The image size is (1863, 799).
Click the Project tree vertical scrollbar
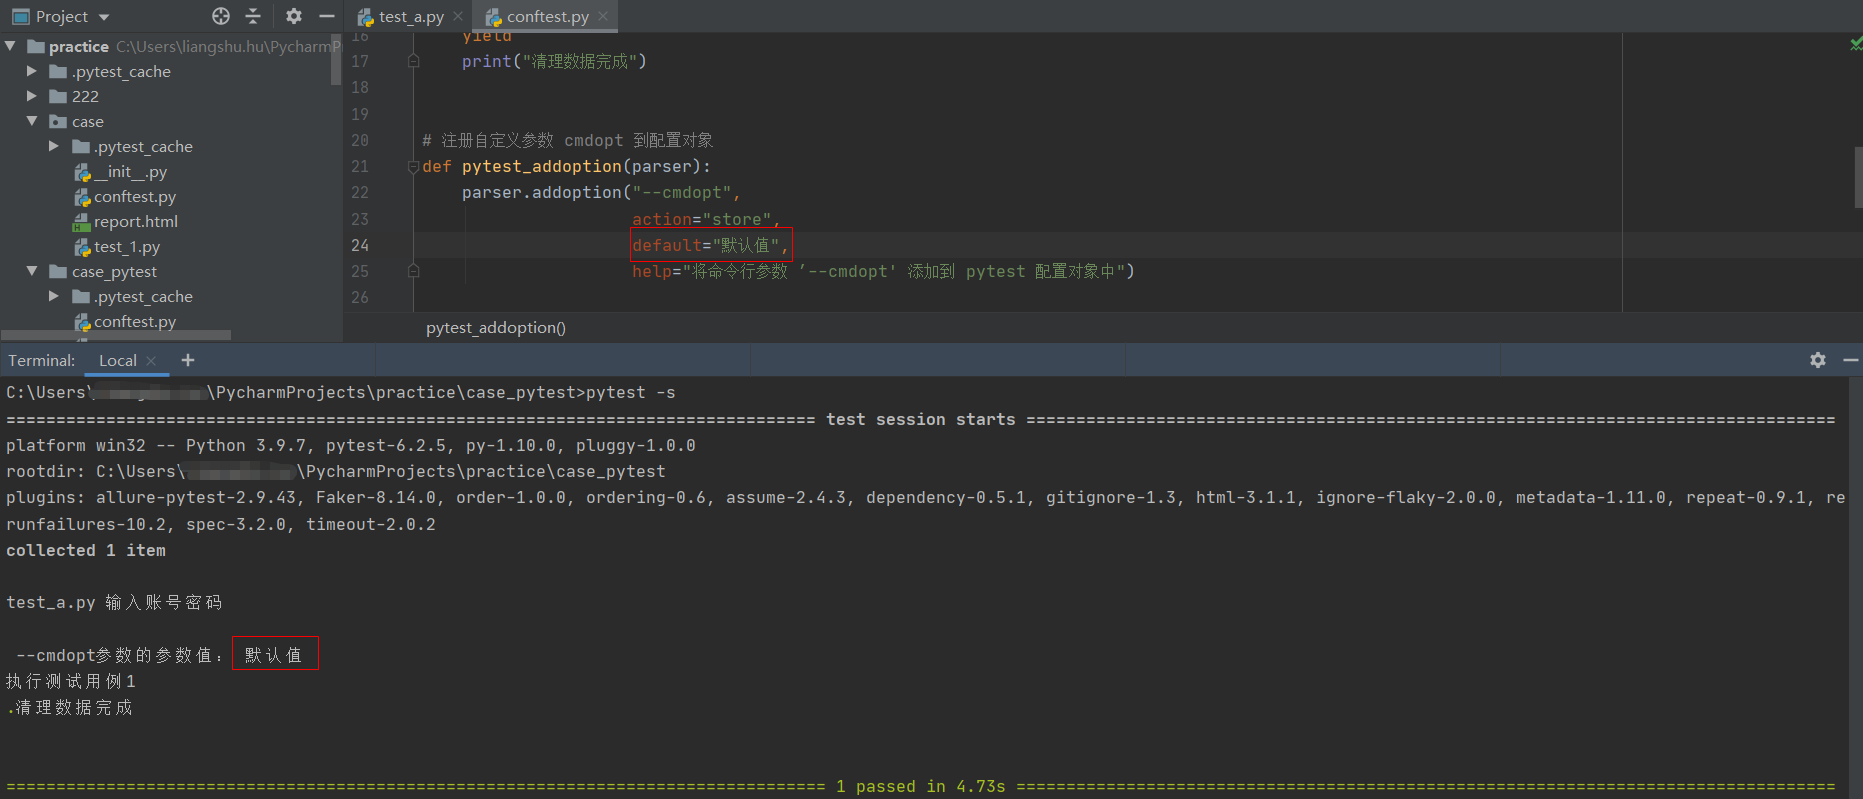(x=336, y=60)
